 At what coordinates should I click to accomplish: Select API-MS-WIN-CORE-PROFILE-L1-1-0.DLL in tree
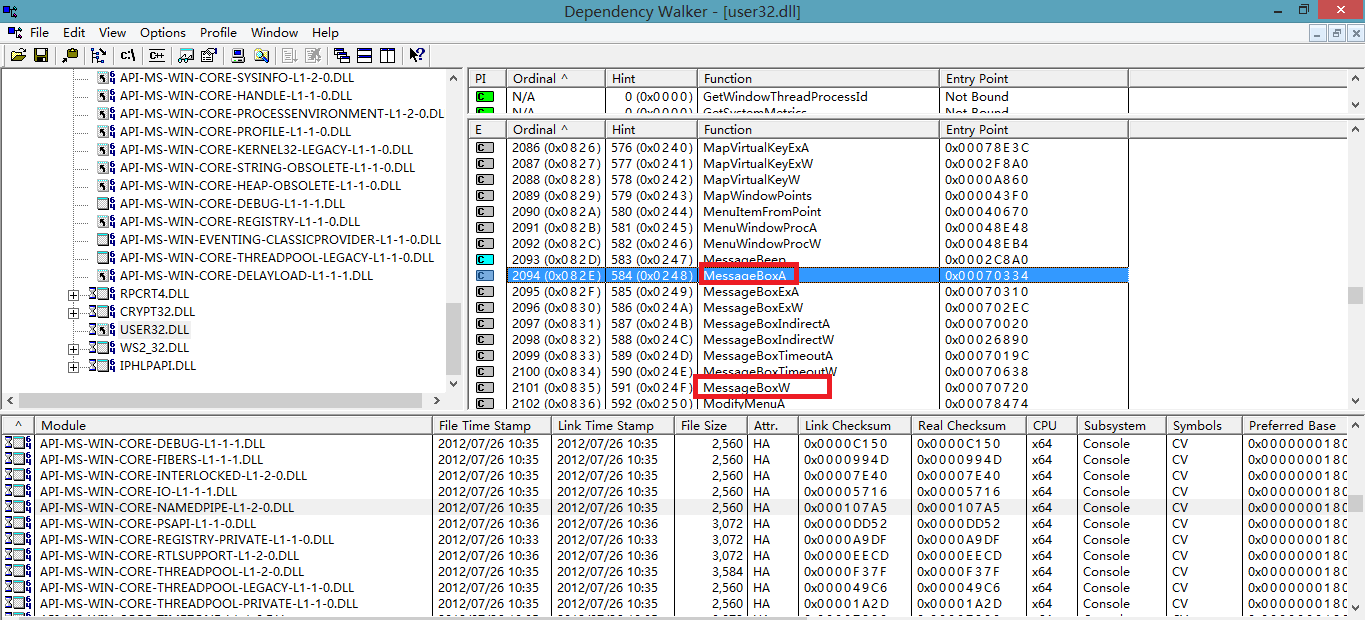pyautogui.click(x=236, y=131)
